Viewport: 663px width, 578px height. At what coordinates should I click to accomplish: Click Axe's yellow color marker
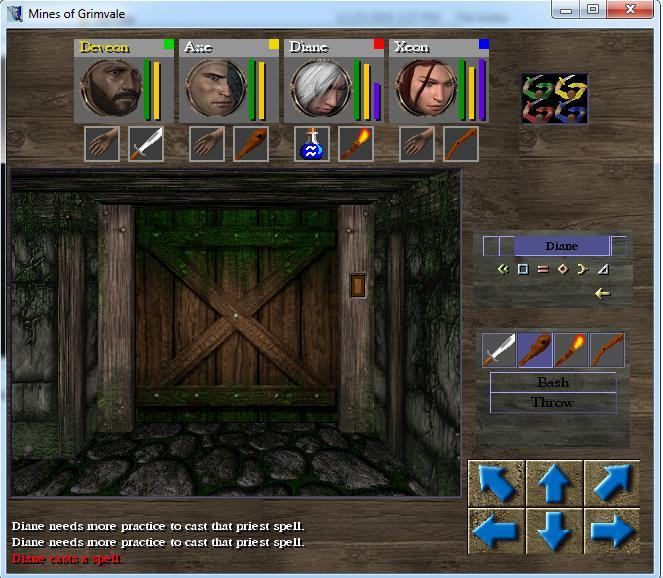274,44
